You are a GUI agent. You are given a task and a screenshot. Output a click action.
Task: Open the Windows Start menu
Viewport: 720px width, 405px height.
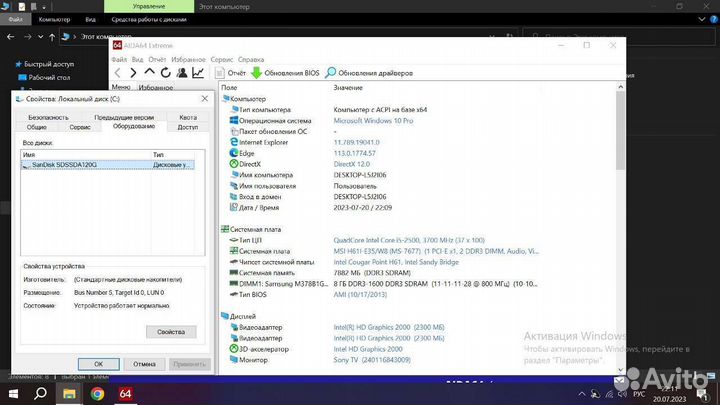pyautogui.click(x=13, y=394)
